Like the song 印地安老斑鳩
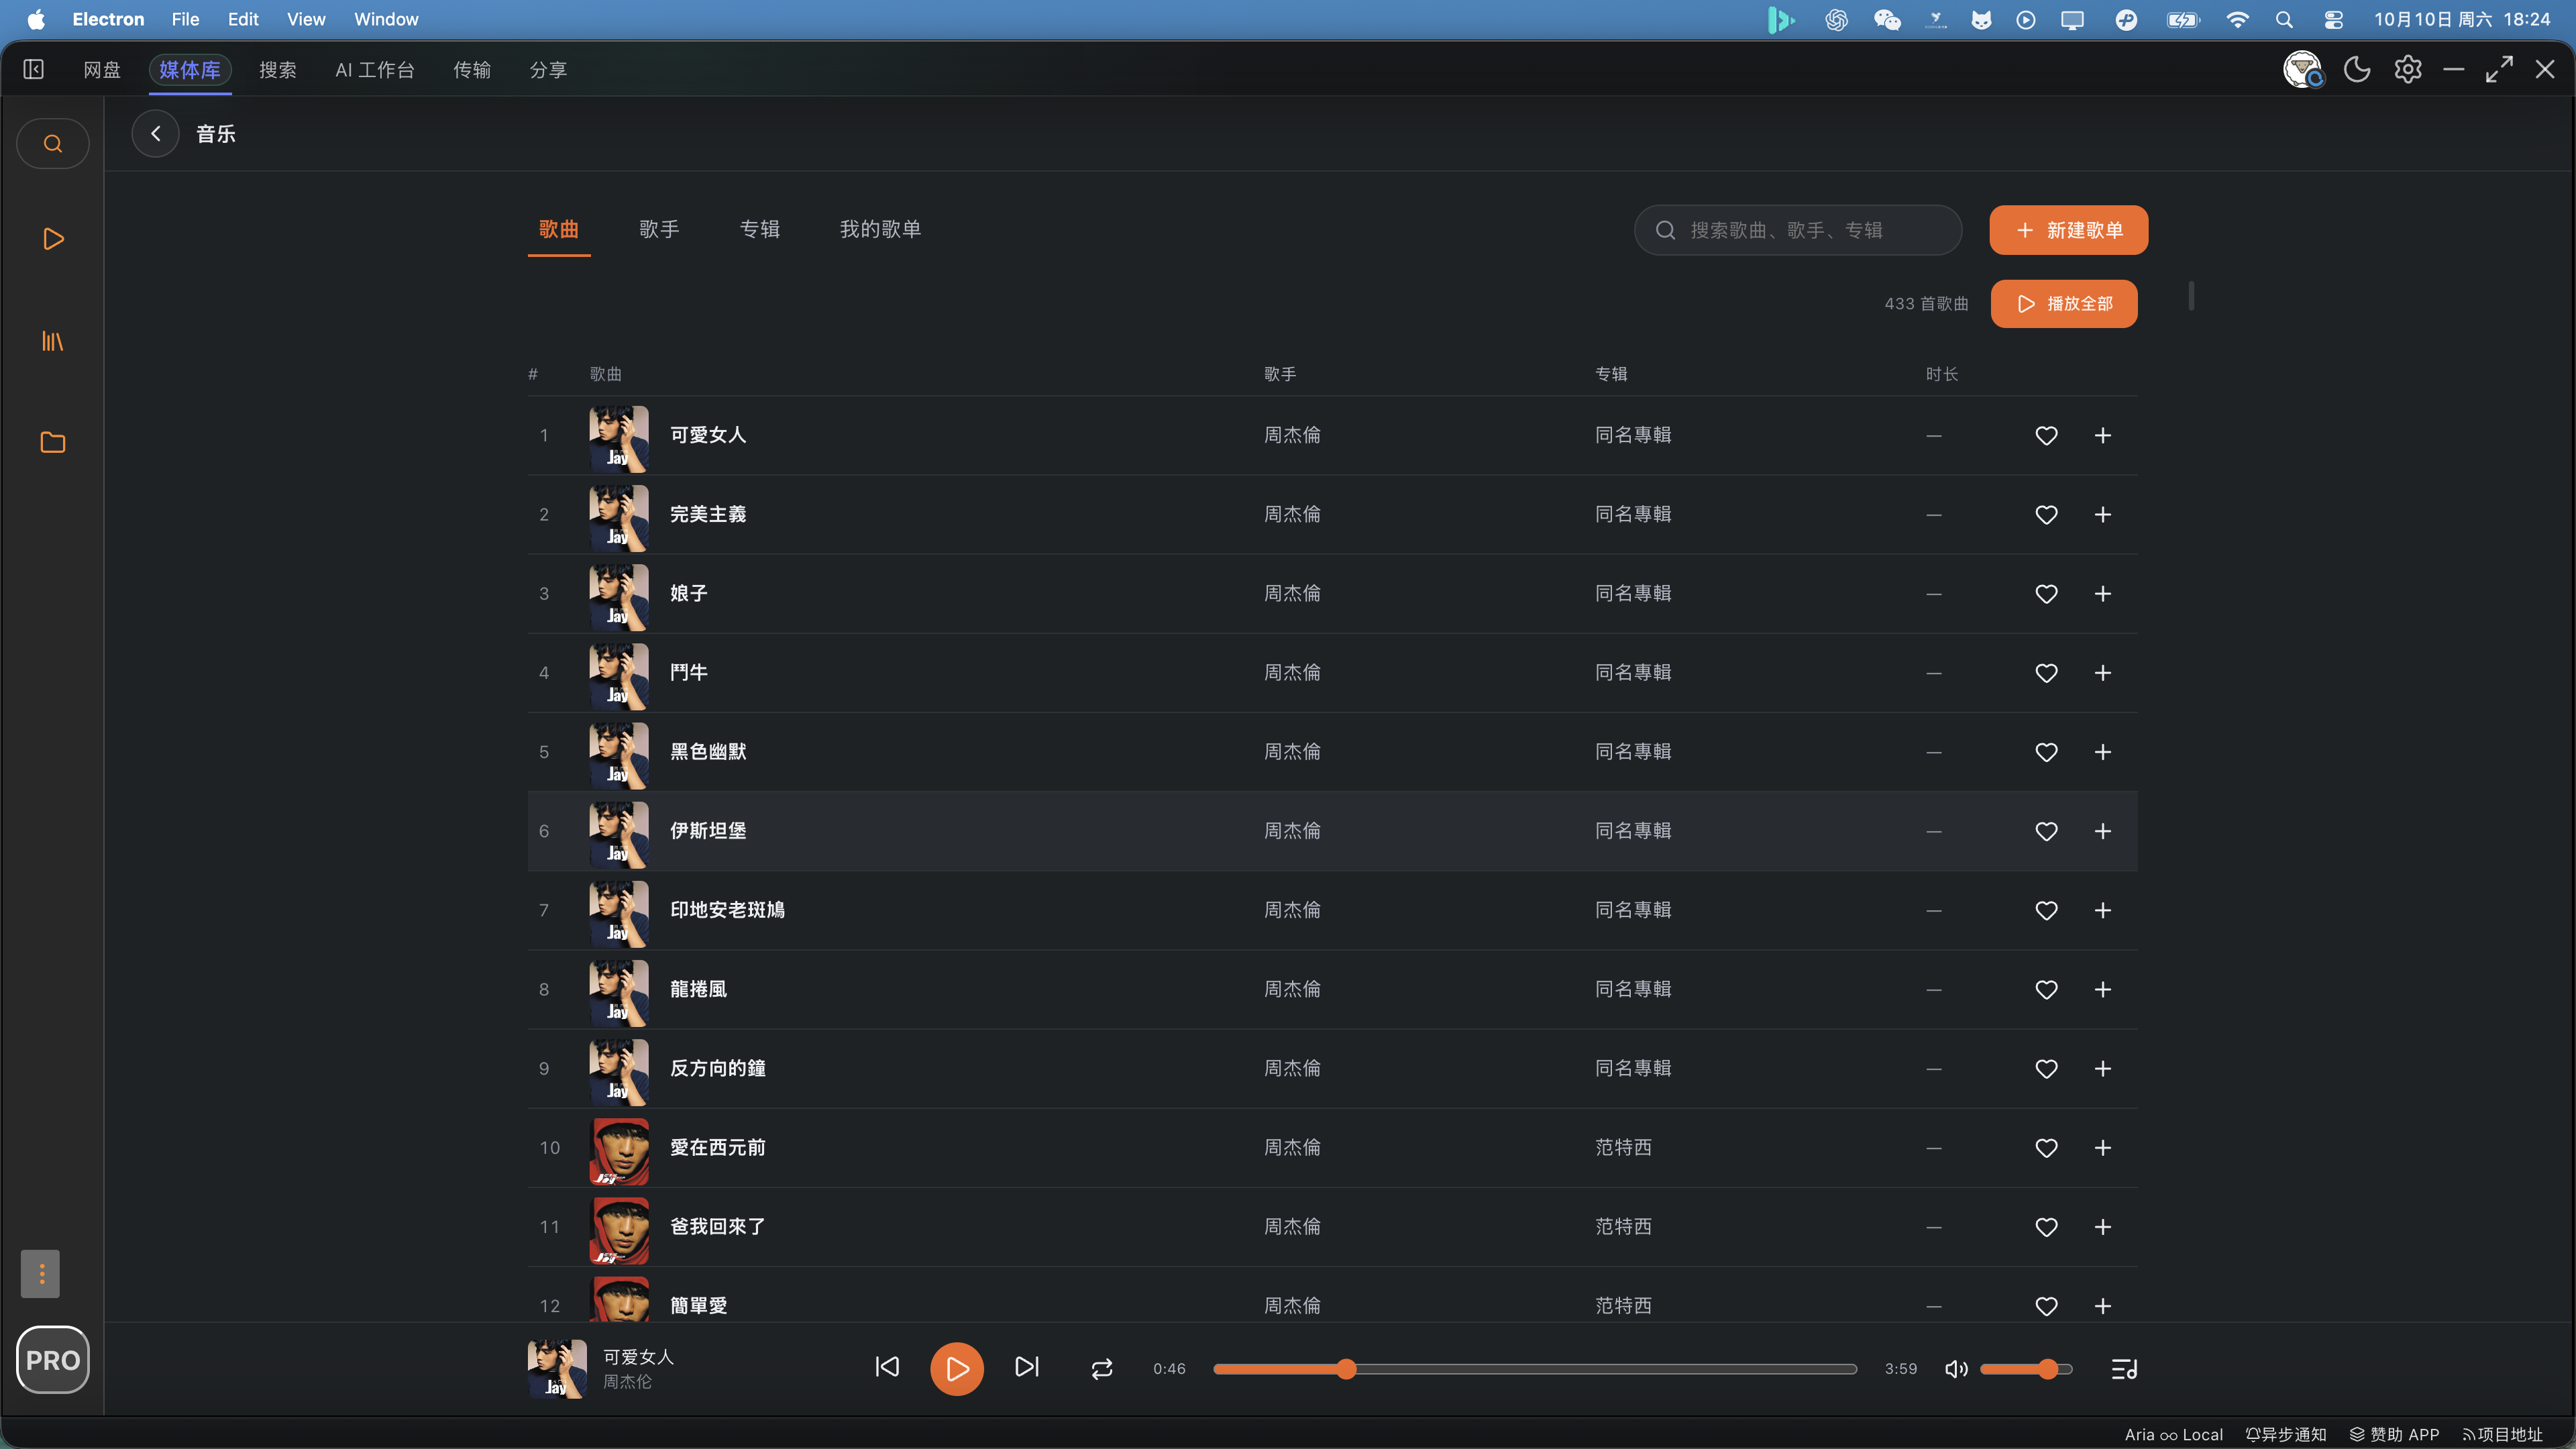Image resolution: width=2576 pixels, height=1449 pixels. click(2047, 910)
